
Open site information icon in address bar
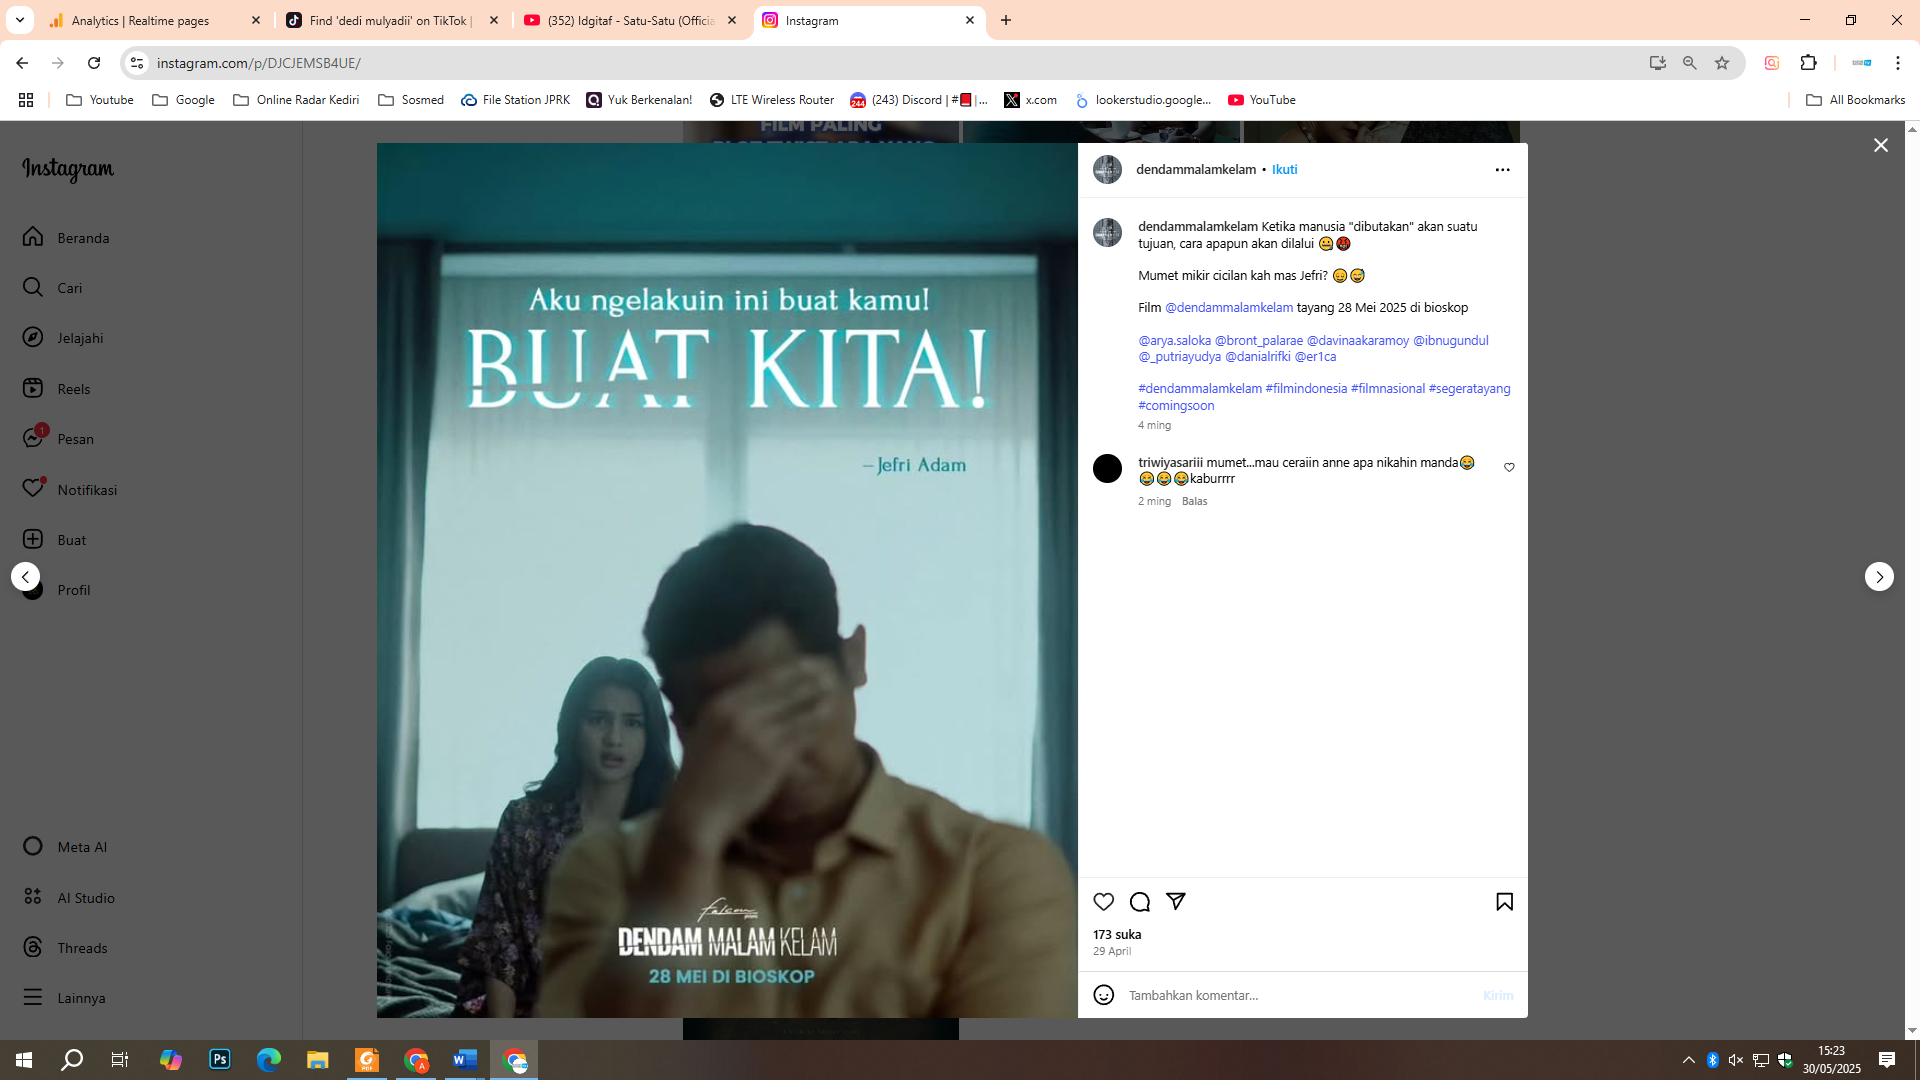coord(137,63)
